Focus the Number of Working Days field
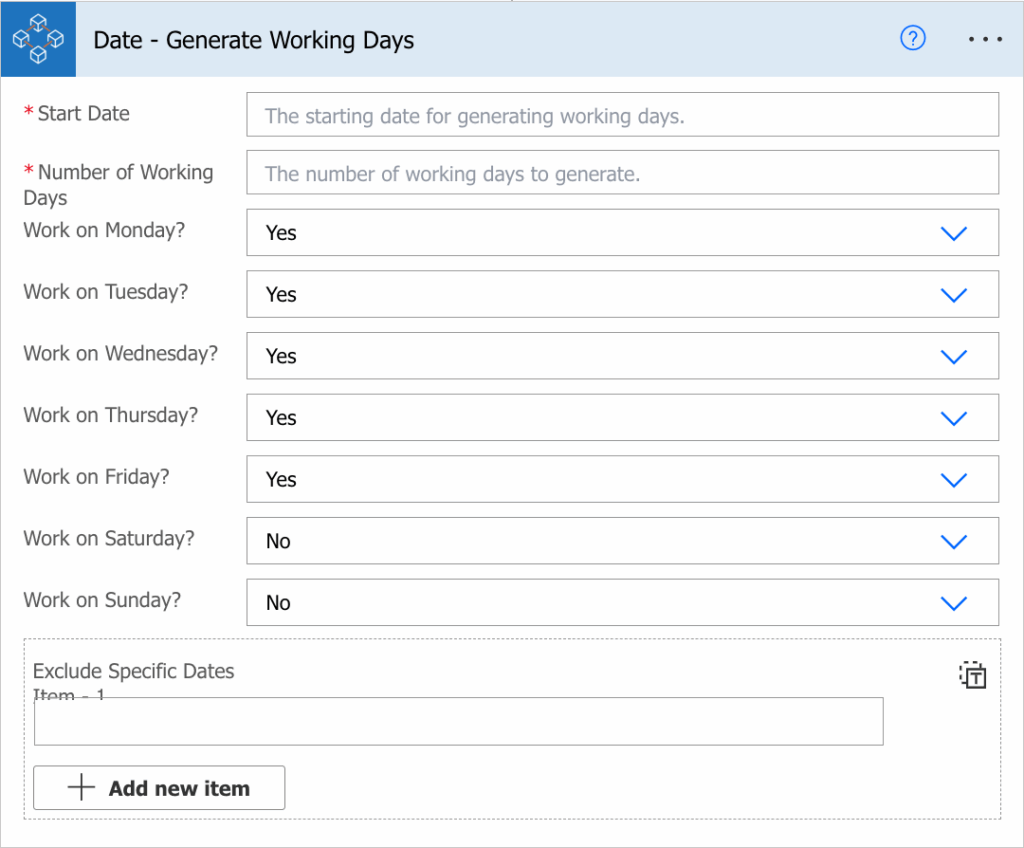1024x848 pixels. pos(622,172)
